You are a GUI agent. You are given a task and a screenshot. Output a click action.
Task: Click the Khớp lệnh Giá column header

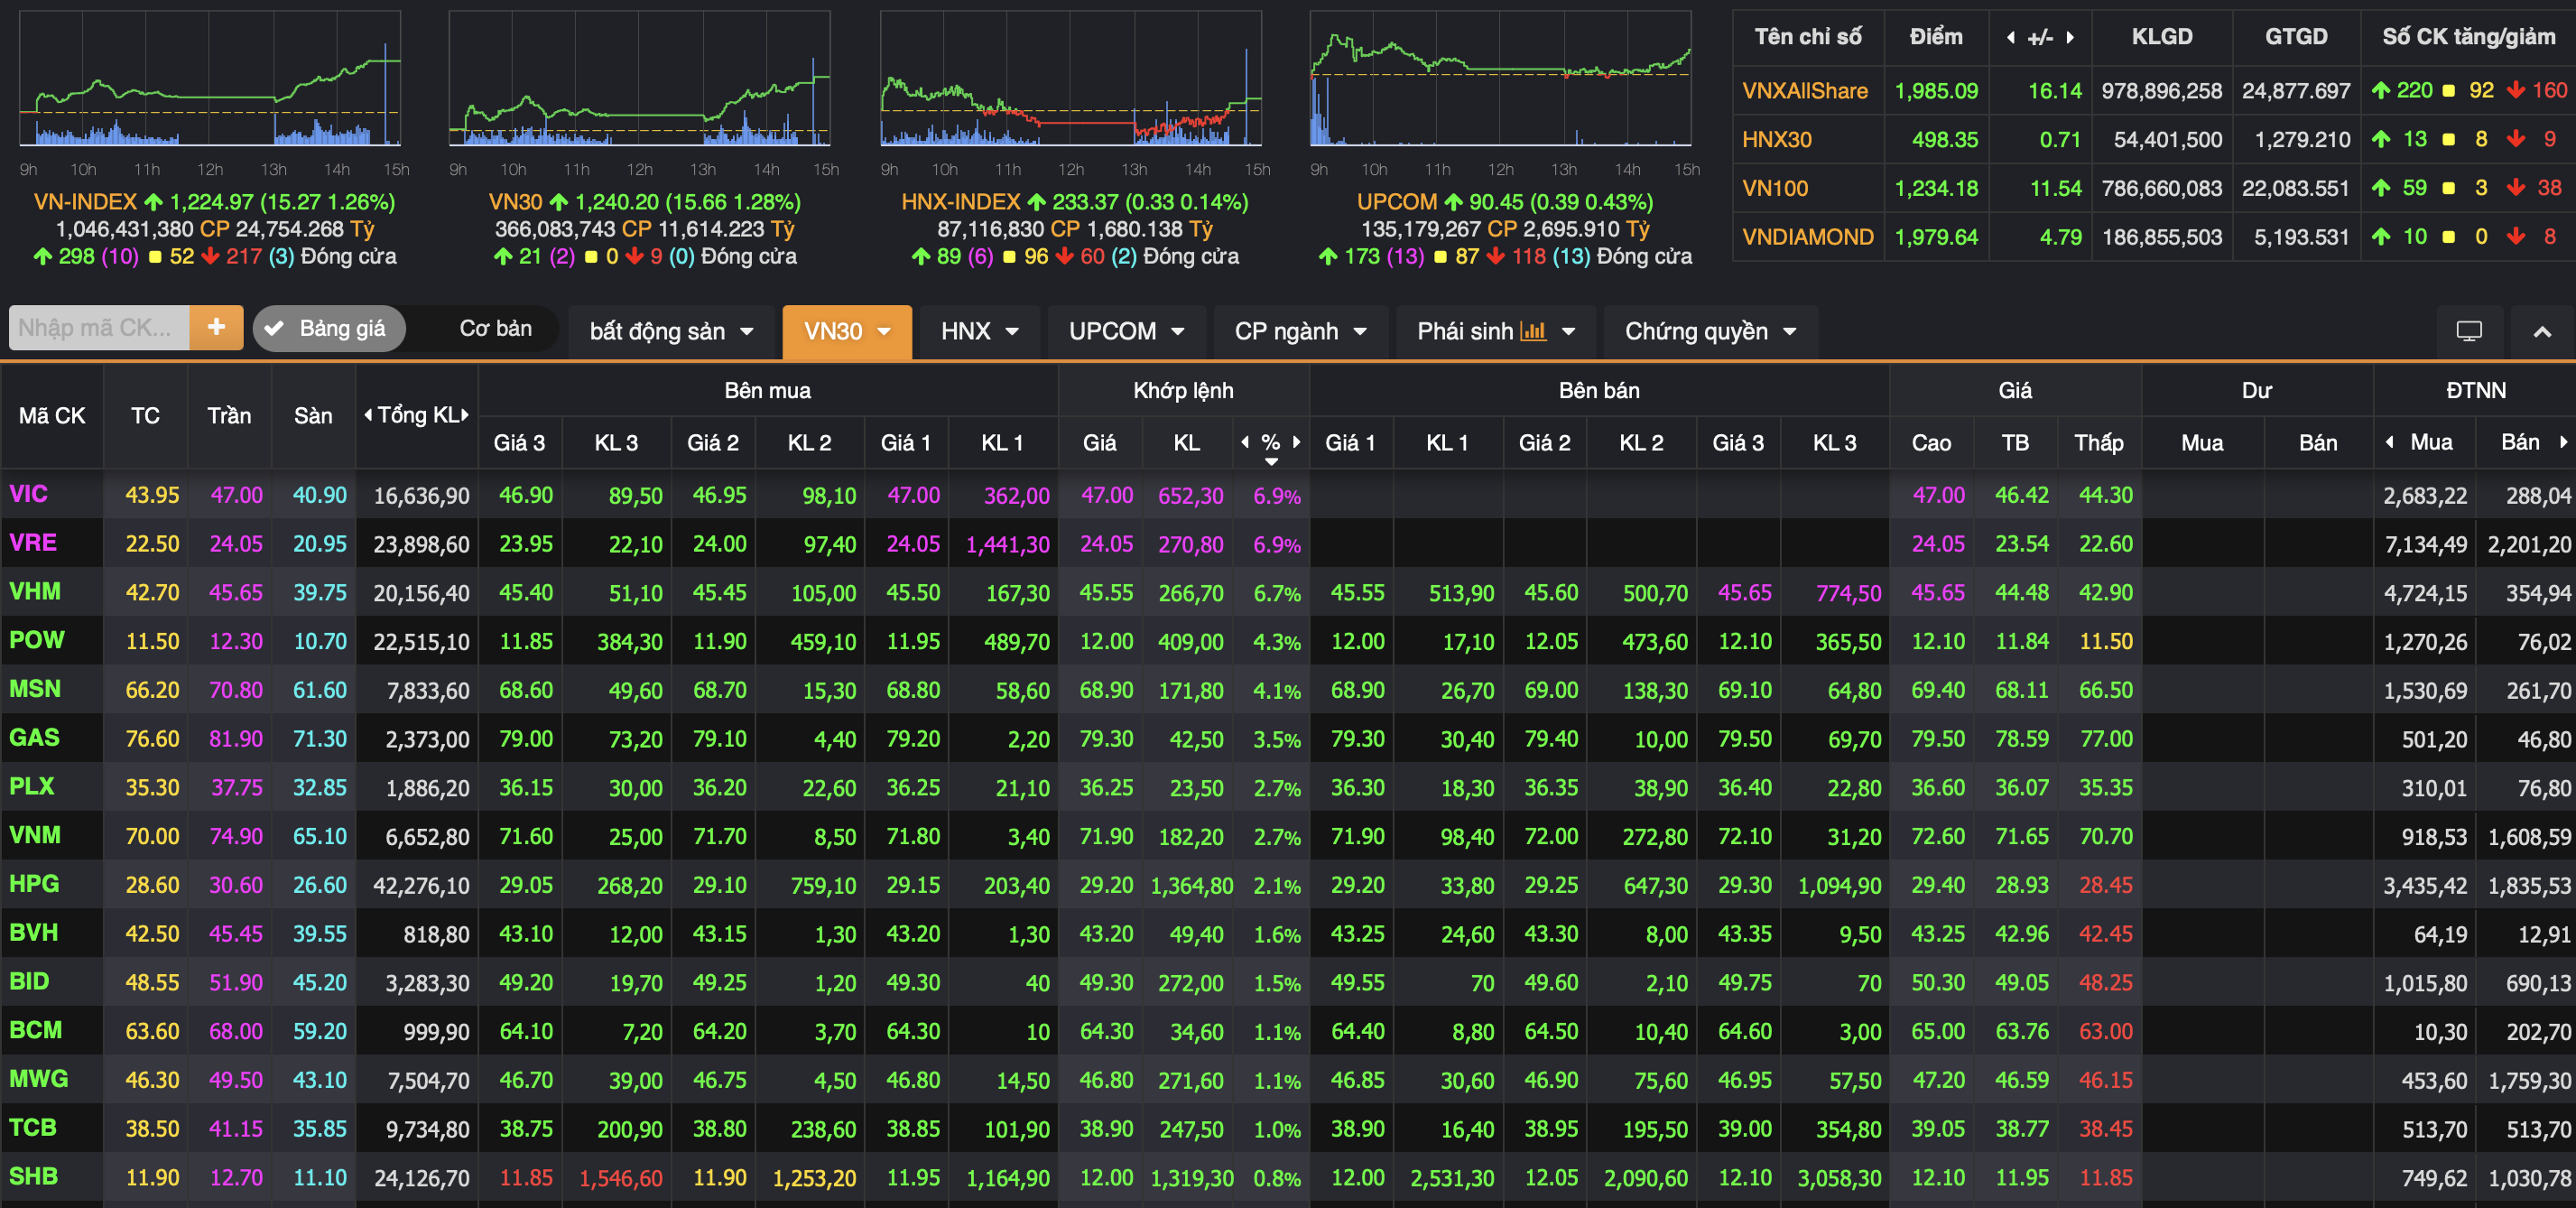(x=1099, y=443)
